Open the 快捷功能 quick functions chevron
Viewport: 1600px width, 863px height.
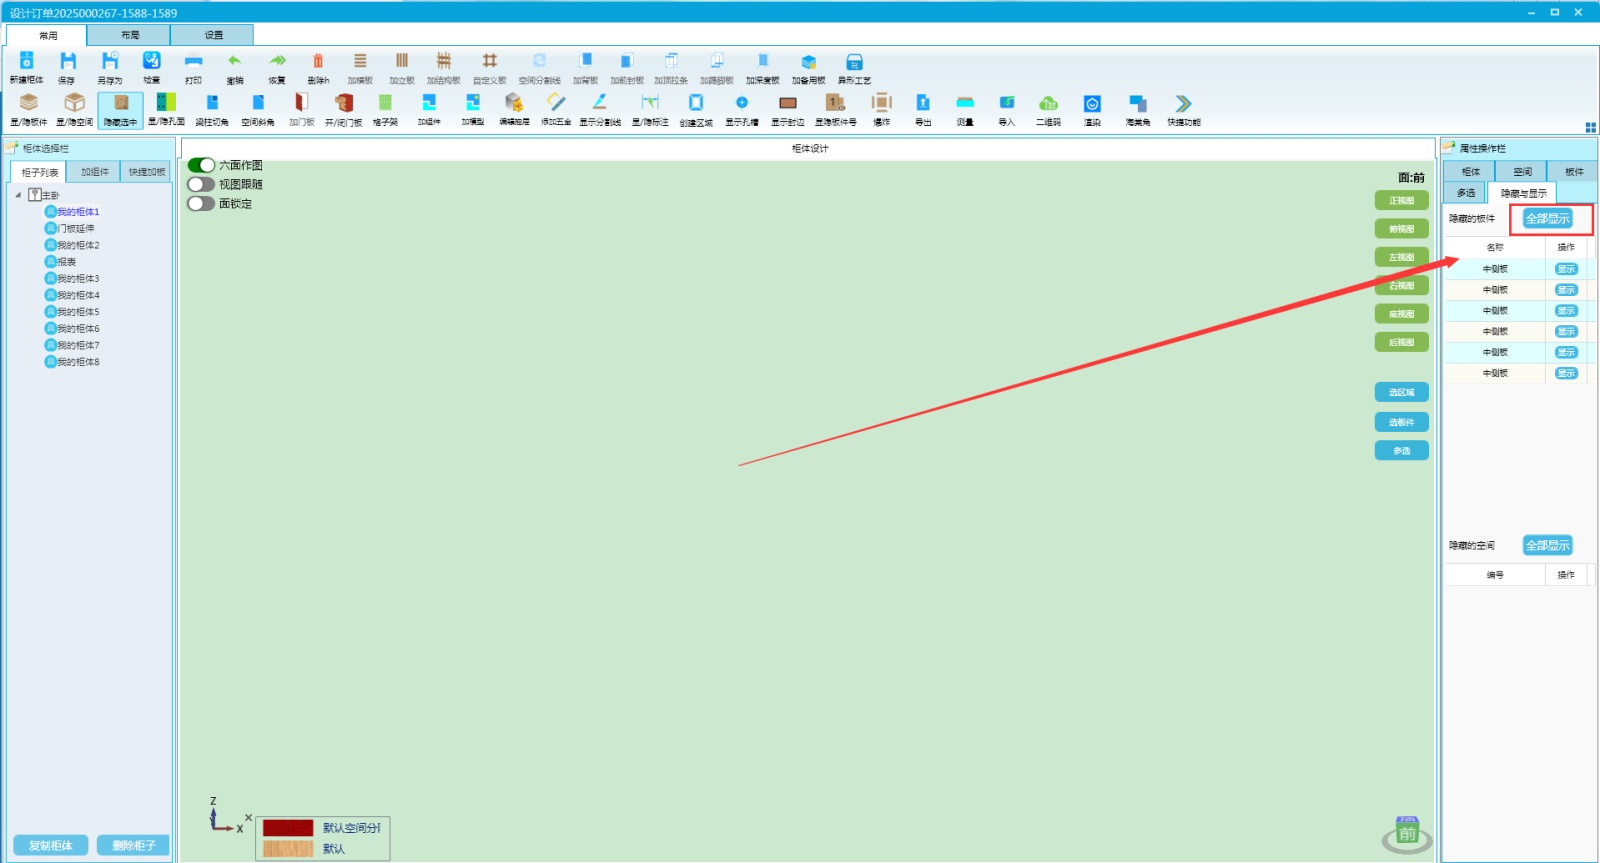point(1183,104)
